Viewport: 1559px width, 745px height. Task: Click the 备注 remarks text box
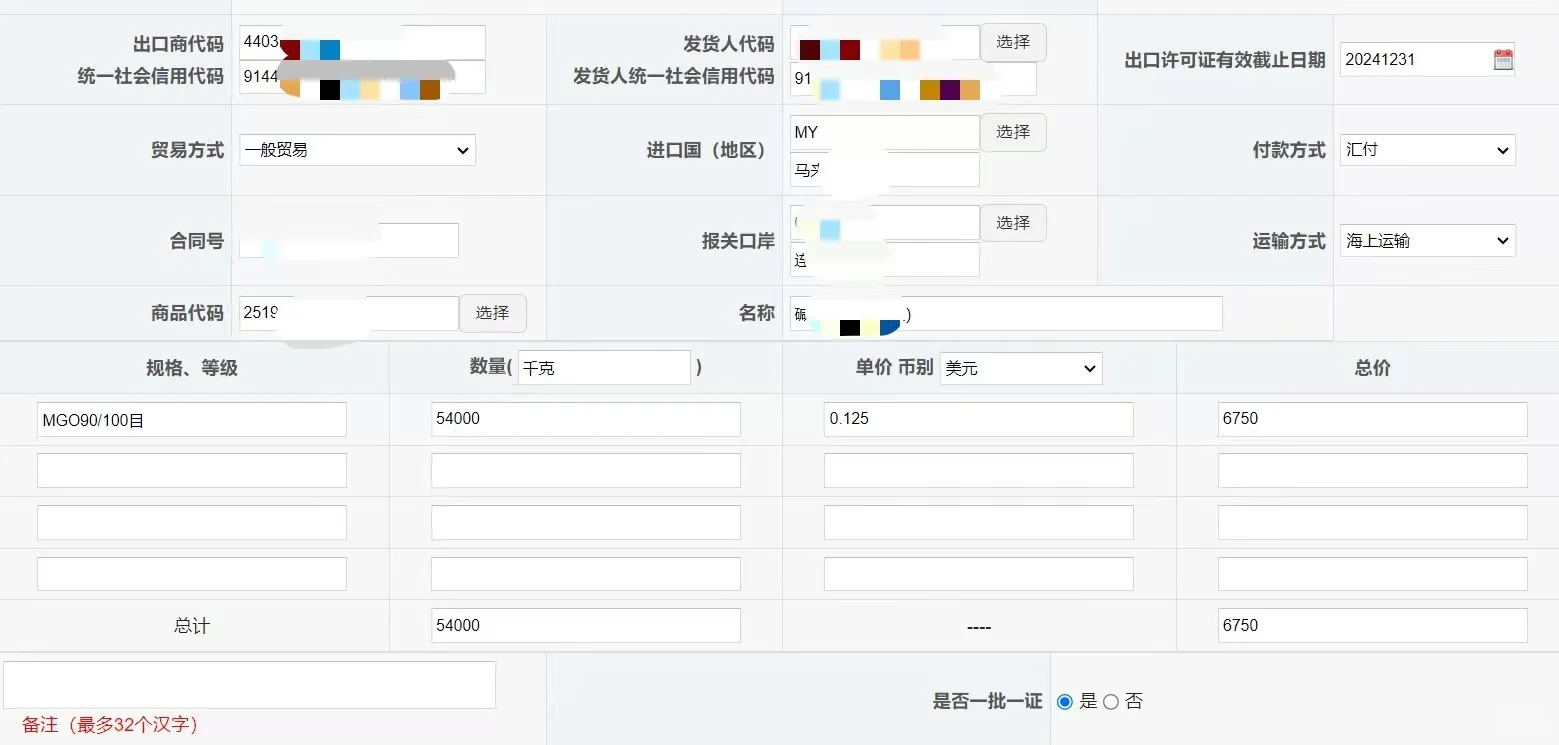[250, 684]
